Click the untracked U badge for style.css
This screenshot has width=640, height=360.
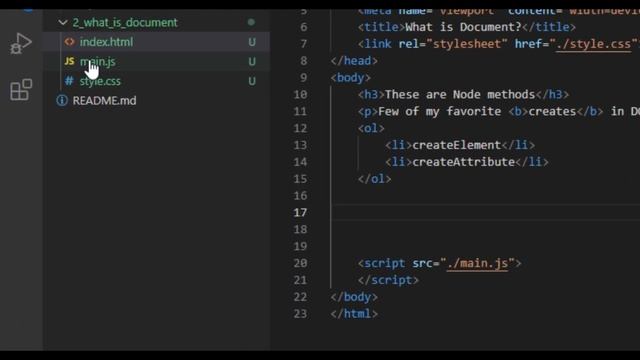(252, 81)
